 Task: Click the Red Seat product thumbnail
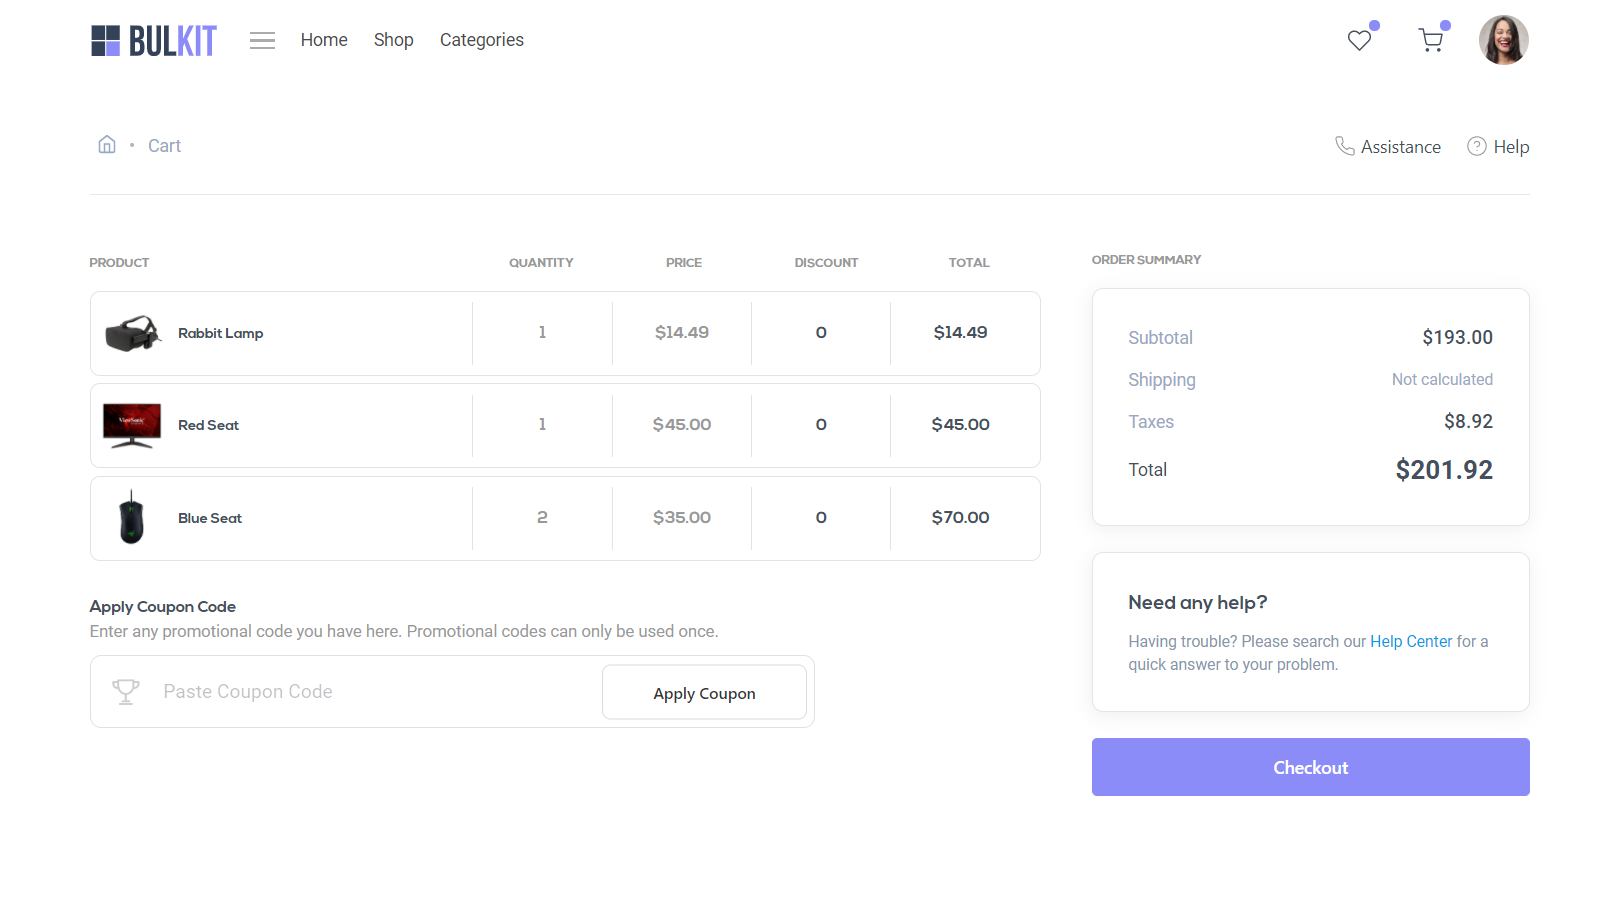tap(132, 426)
